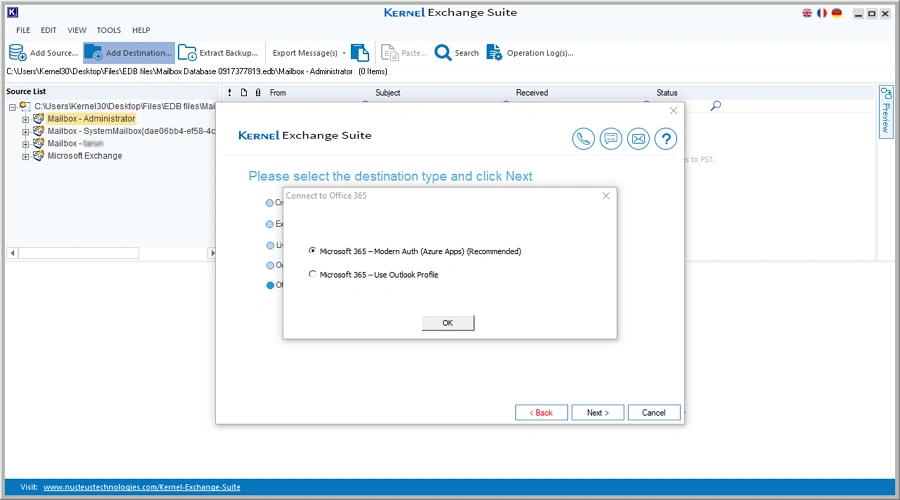Click the phone contact icon in the wizard
Screen dimensions: 900x500
click(x=583, y=139)
